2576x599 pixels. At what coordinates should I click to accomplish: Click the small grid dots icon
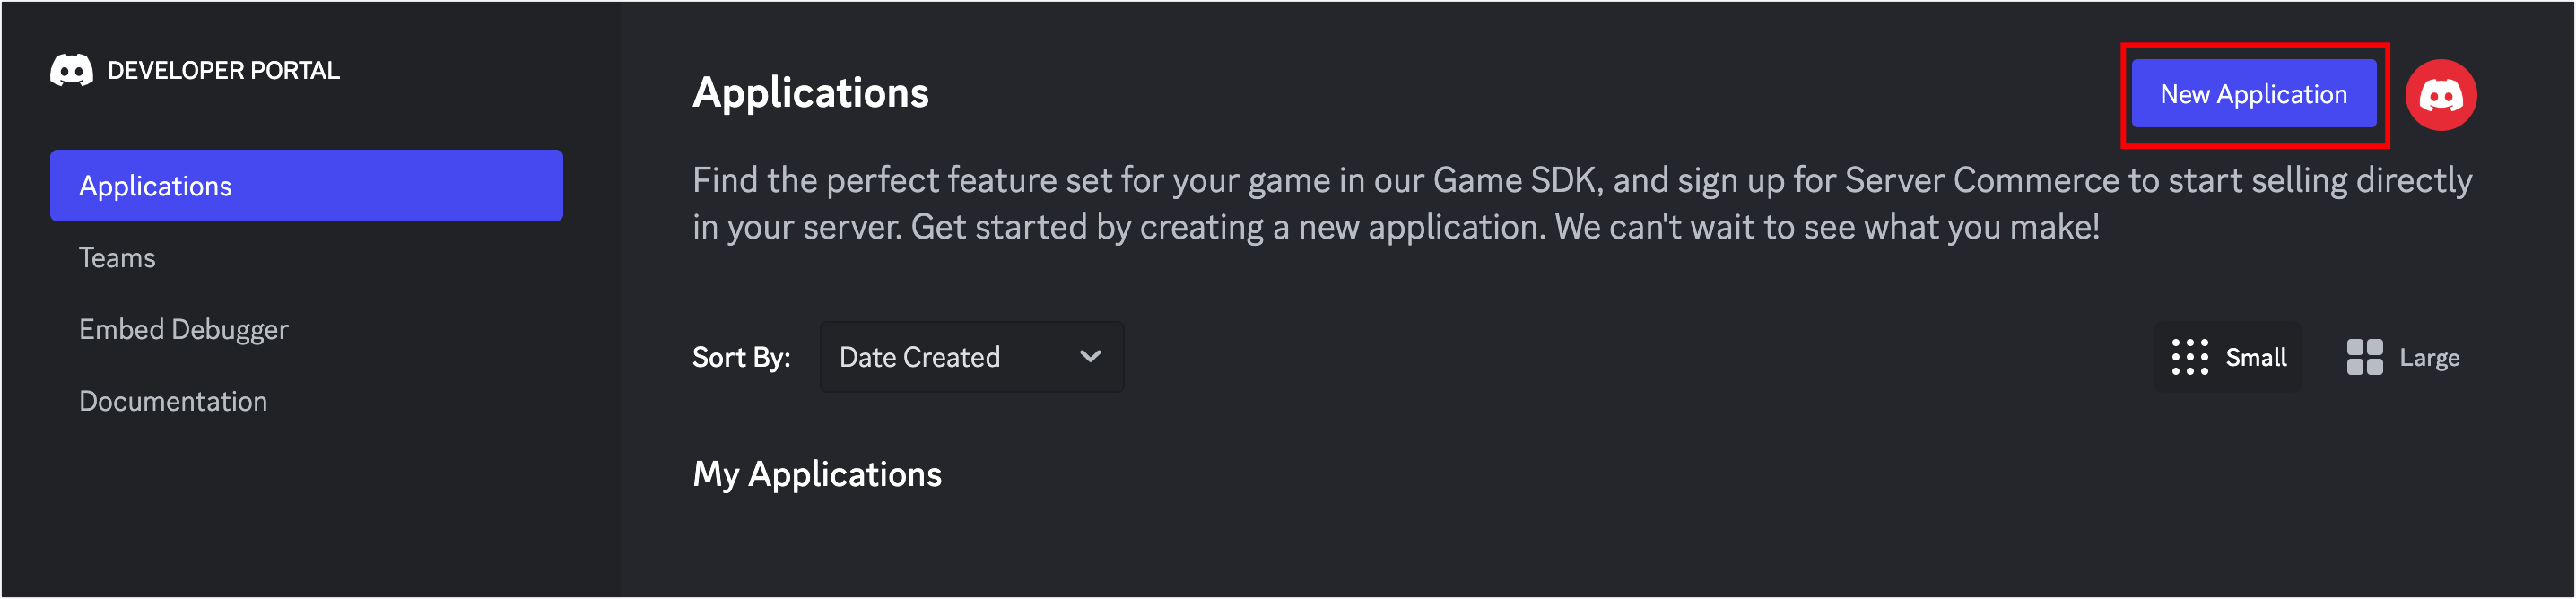(x=2189, y=357)
